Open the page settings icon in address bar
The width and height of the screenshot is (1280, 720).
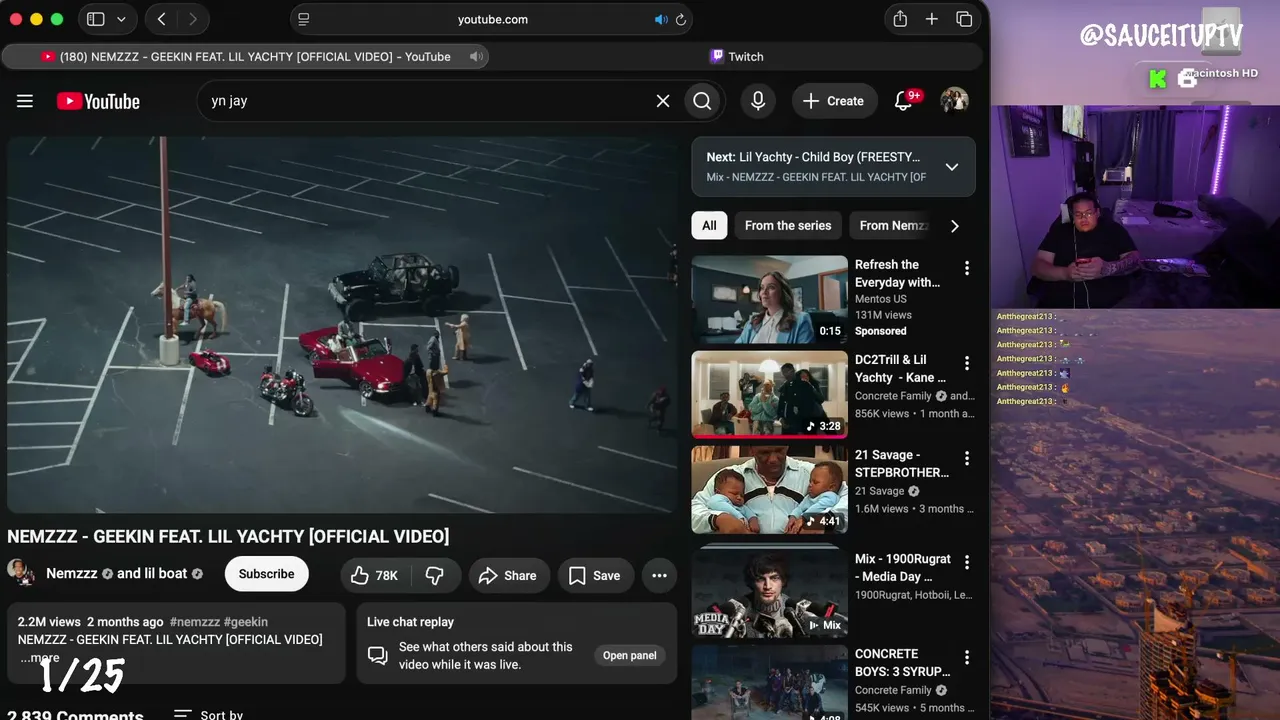(x=304, y=19)
